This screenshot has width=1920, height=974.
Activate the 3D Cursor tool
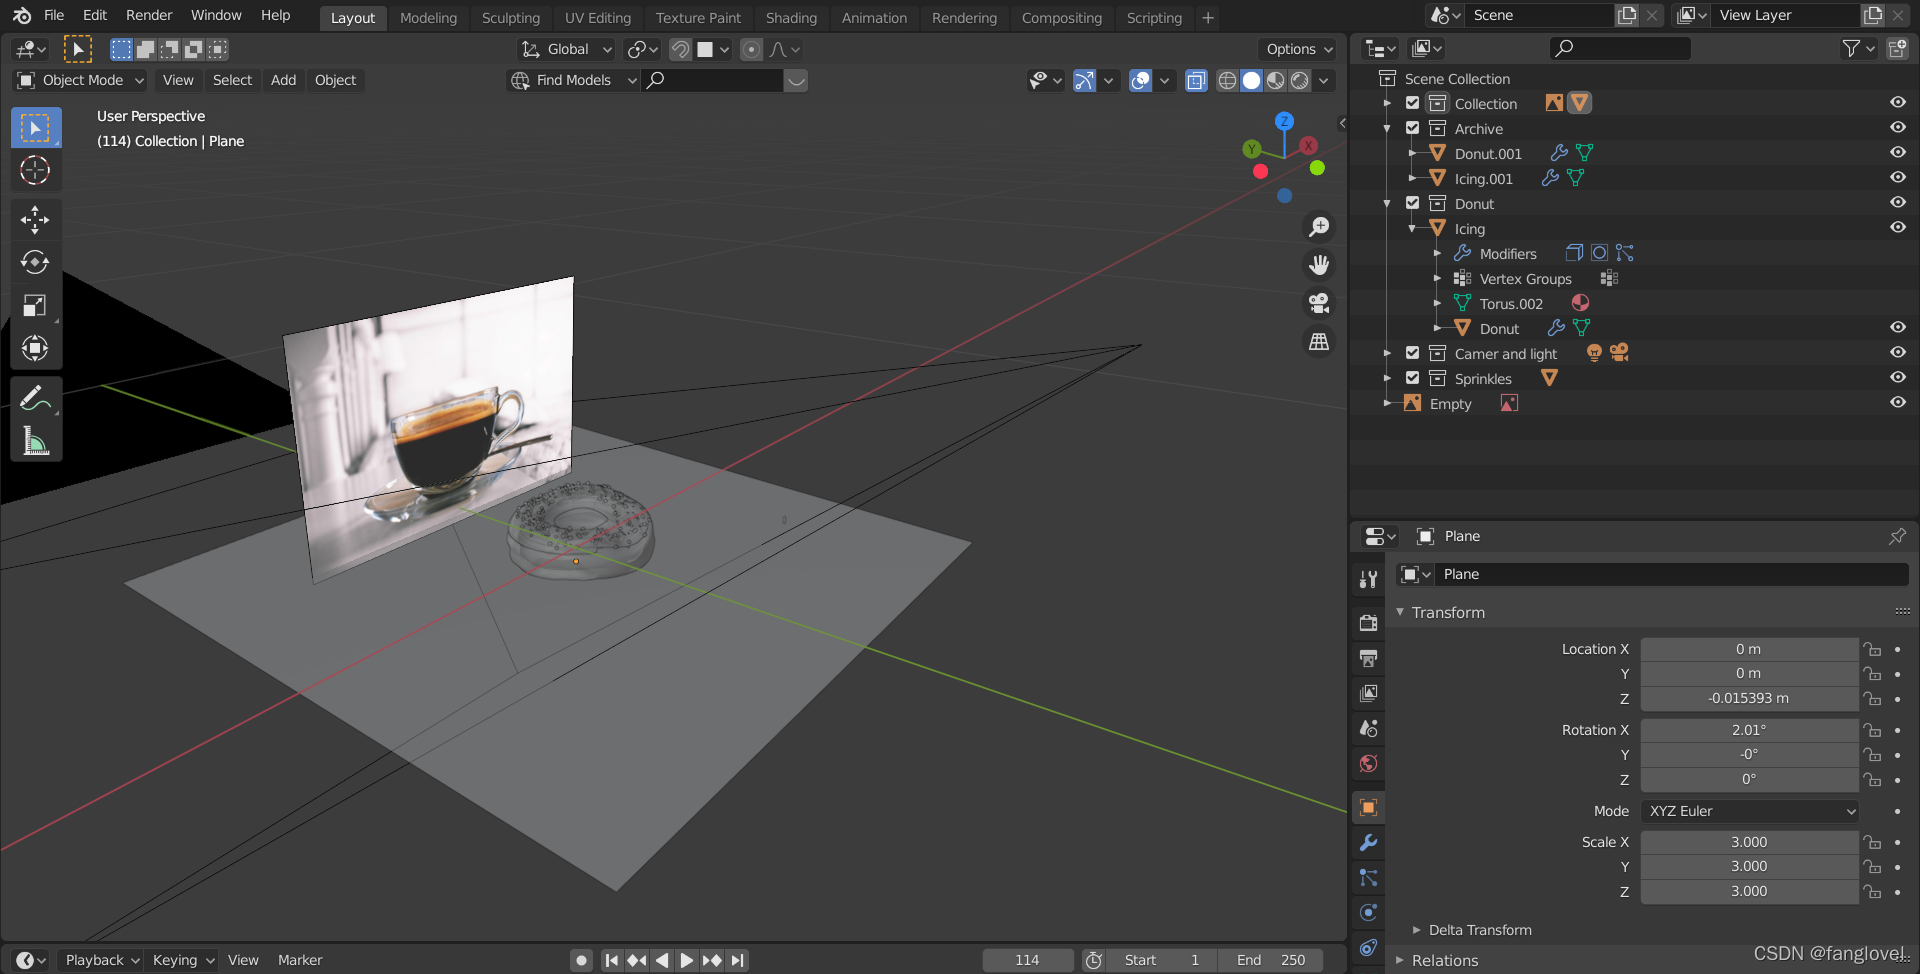(36, 171)
